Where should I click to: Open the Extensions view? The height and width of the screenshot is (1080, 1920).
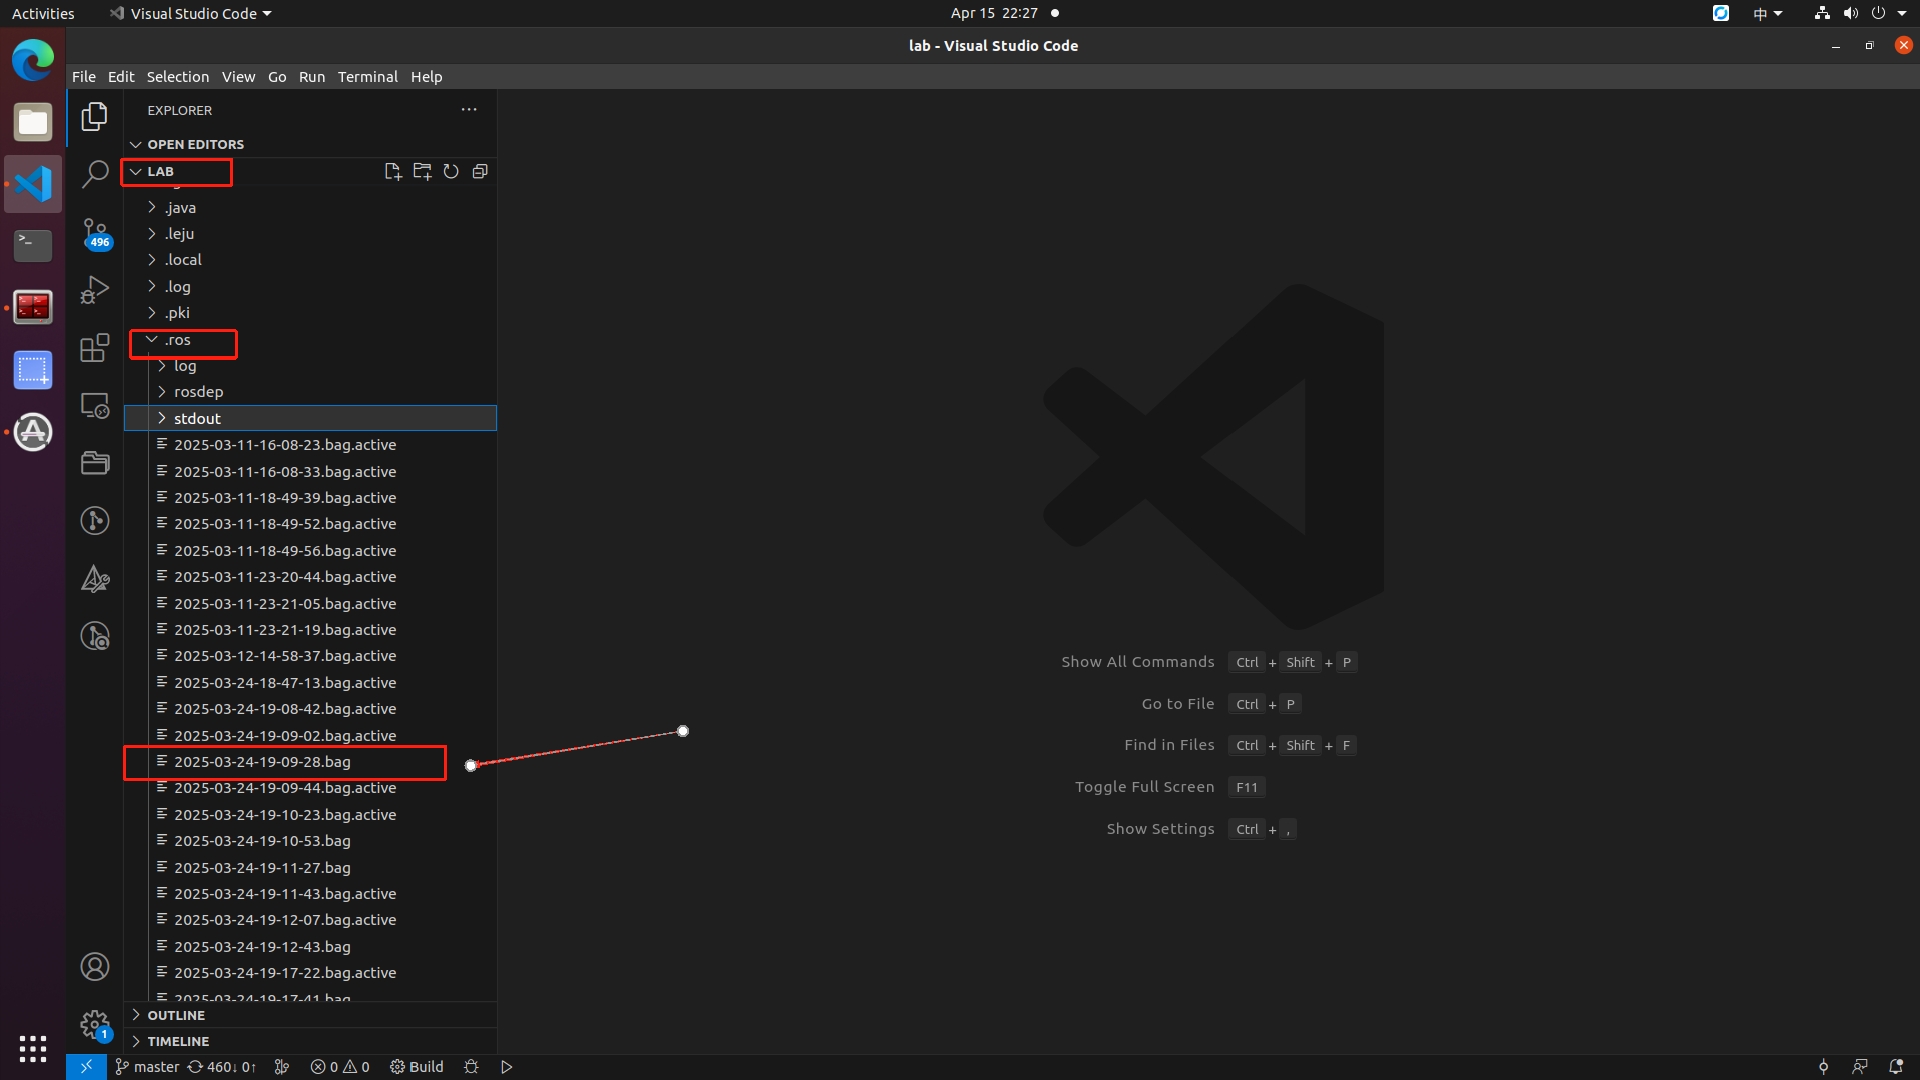(x=95, y=348)
